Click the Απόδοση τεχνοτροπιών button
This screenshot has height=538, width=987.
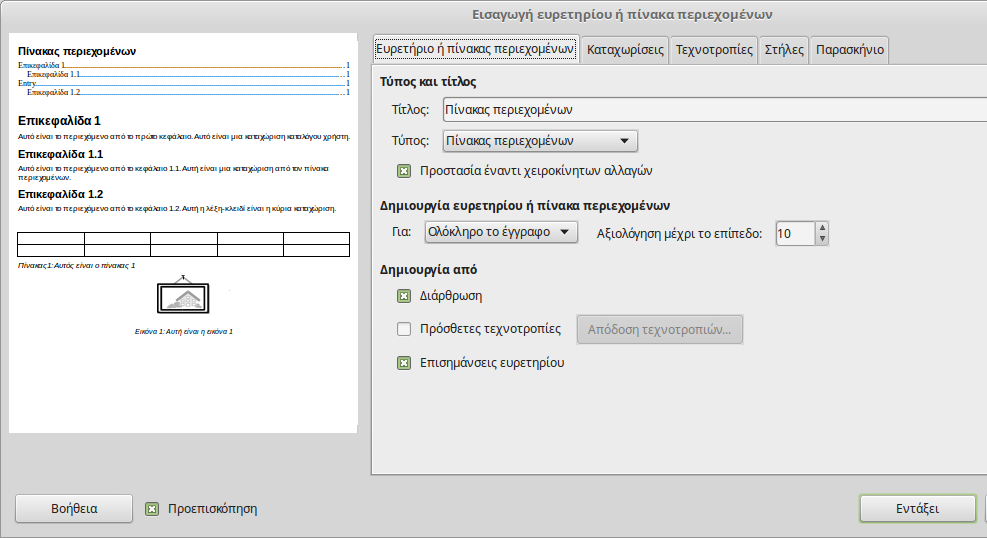(x=660, y=329)
